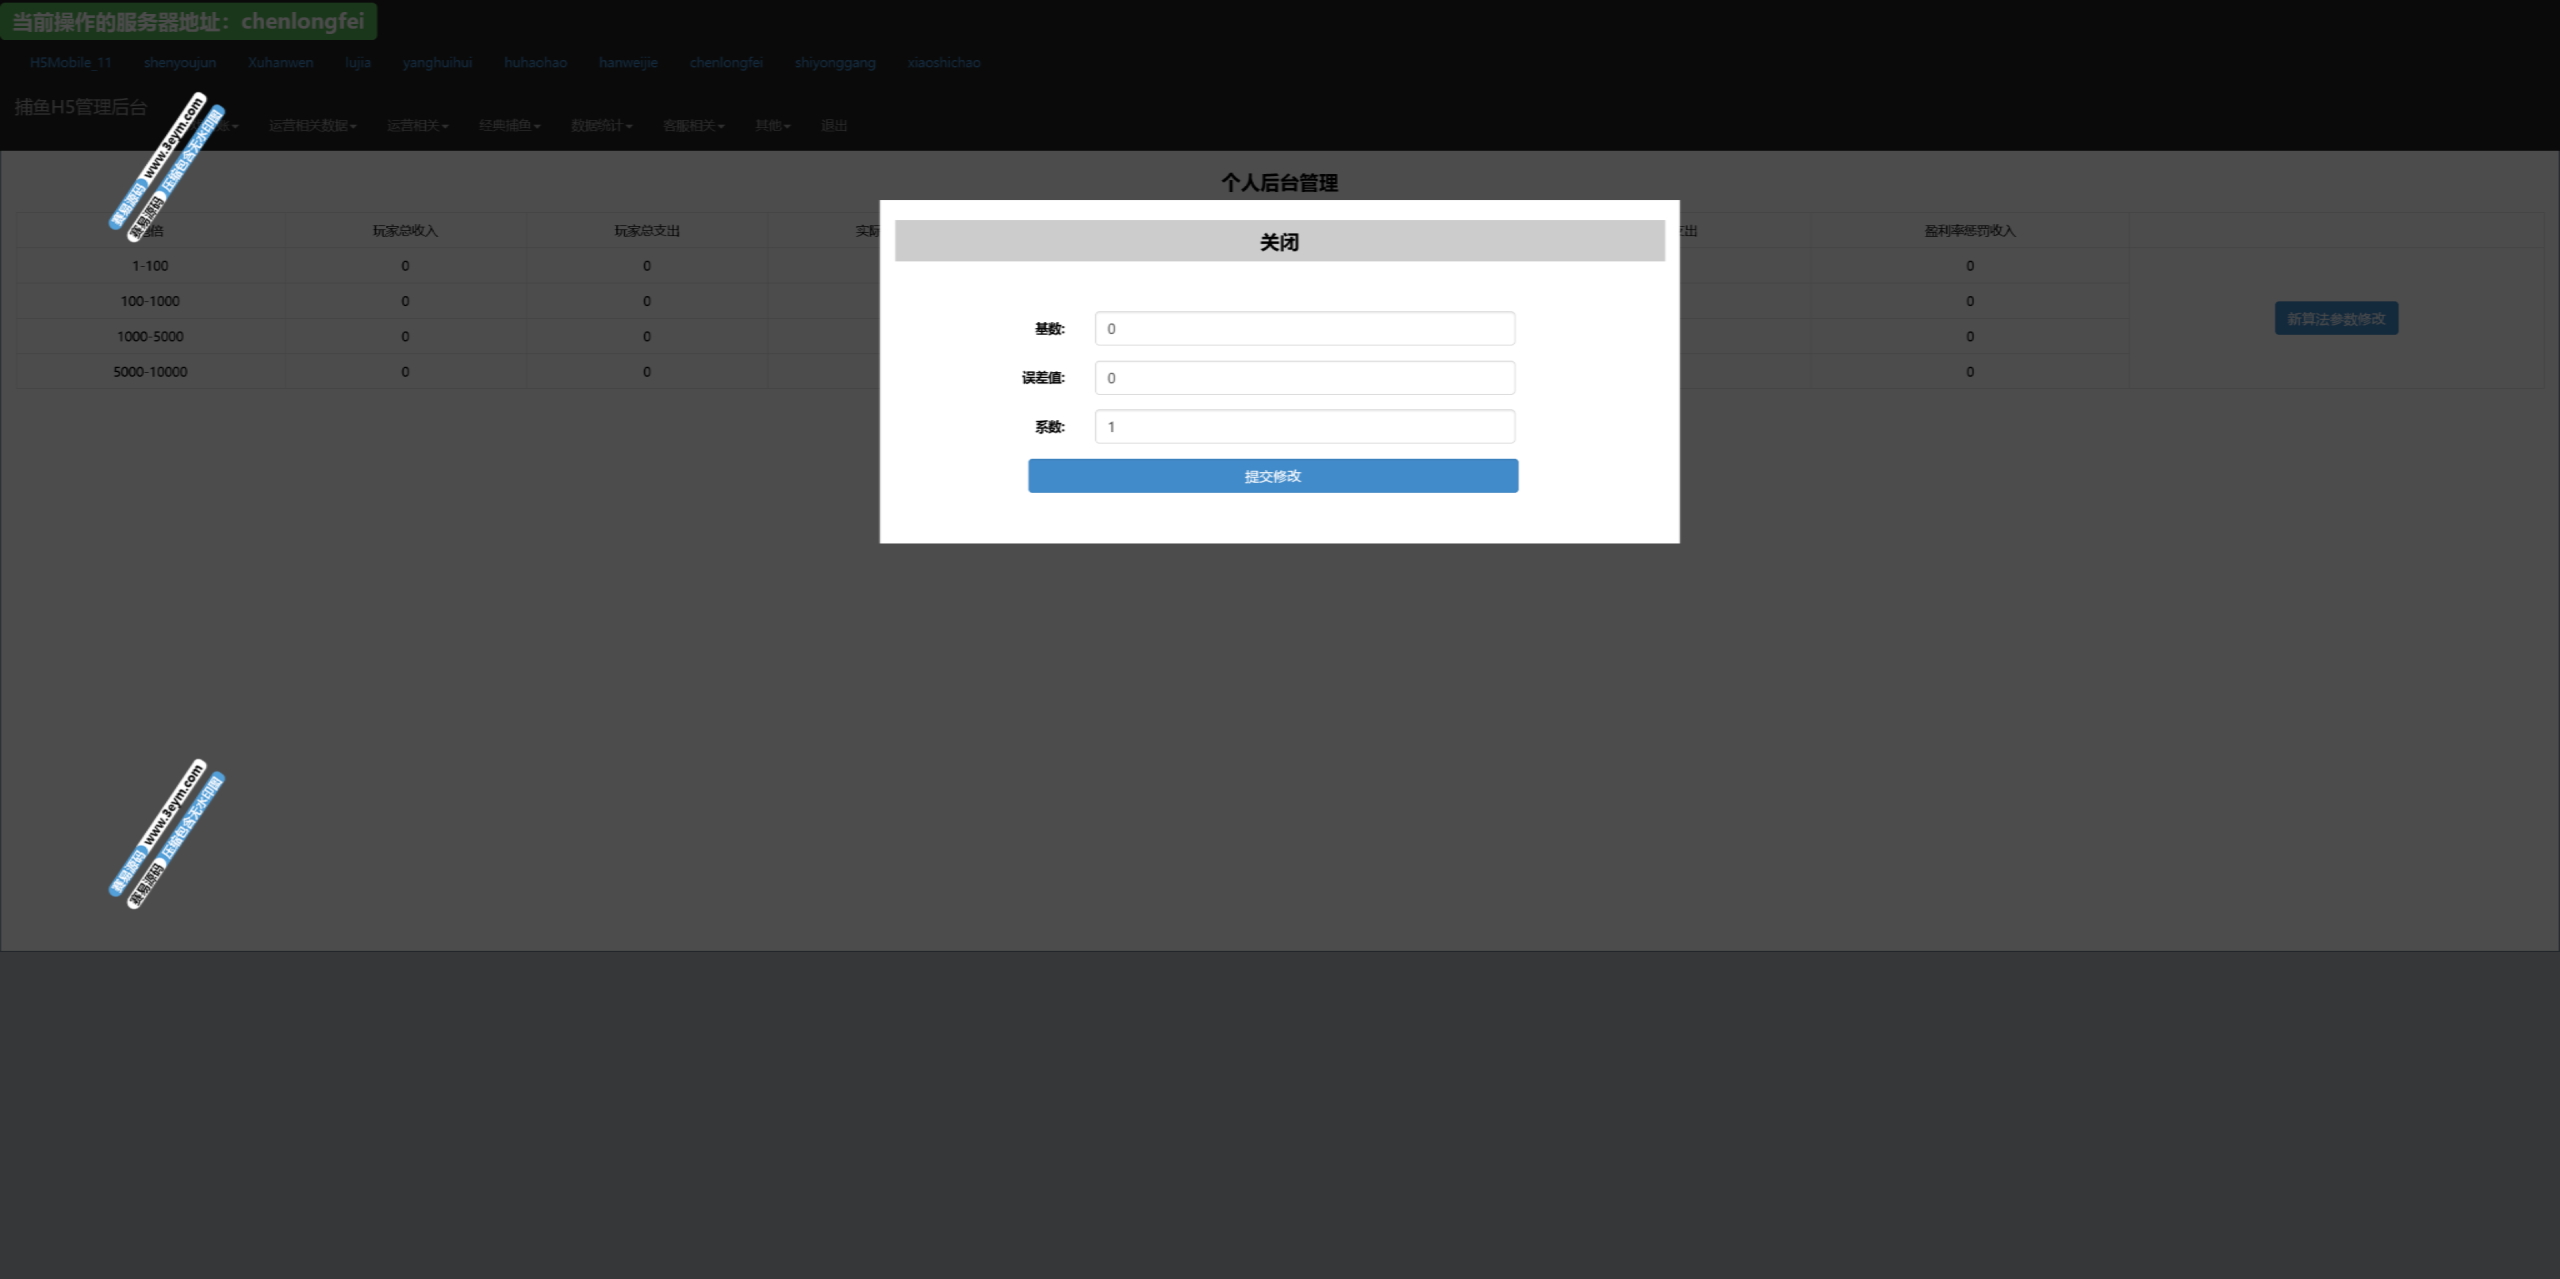Image resolution: width=2560 pixels, height=1279 pixels.
Task: Select the xiaoshichao server link
Action: (943, 62)
